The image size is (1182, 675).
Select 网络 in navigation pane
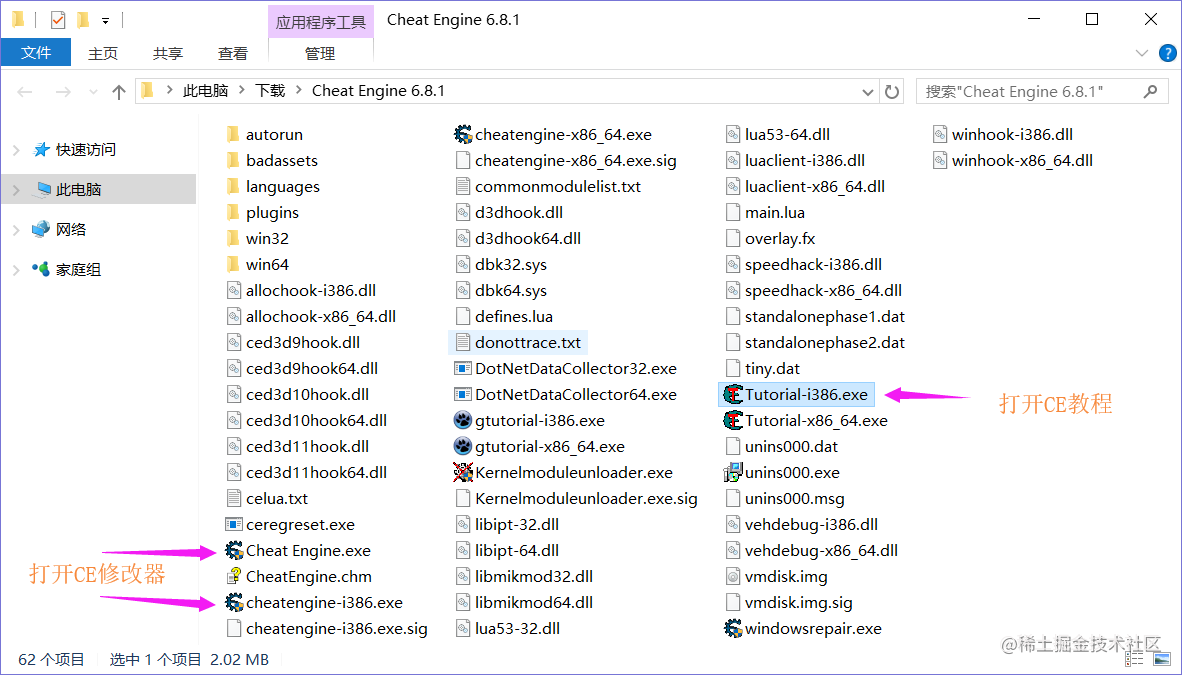click(71, 229)
